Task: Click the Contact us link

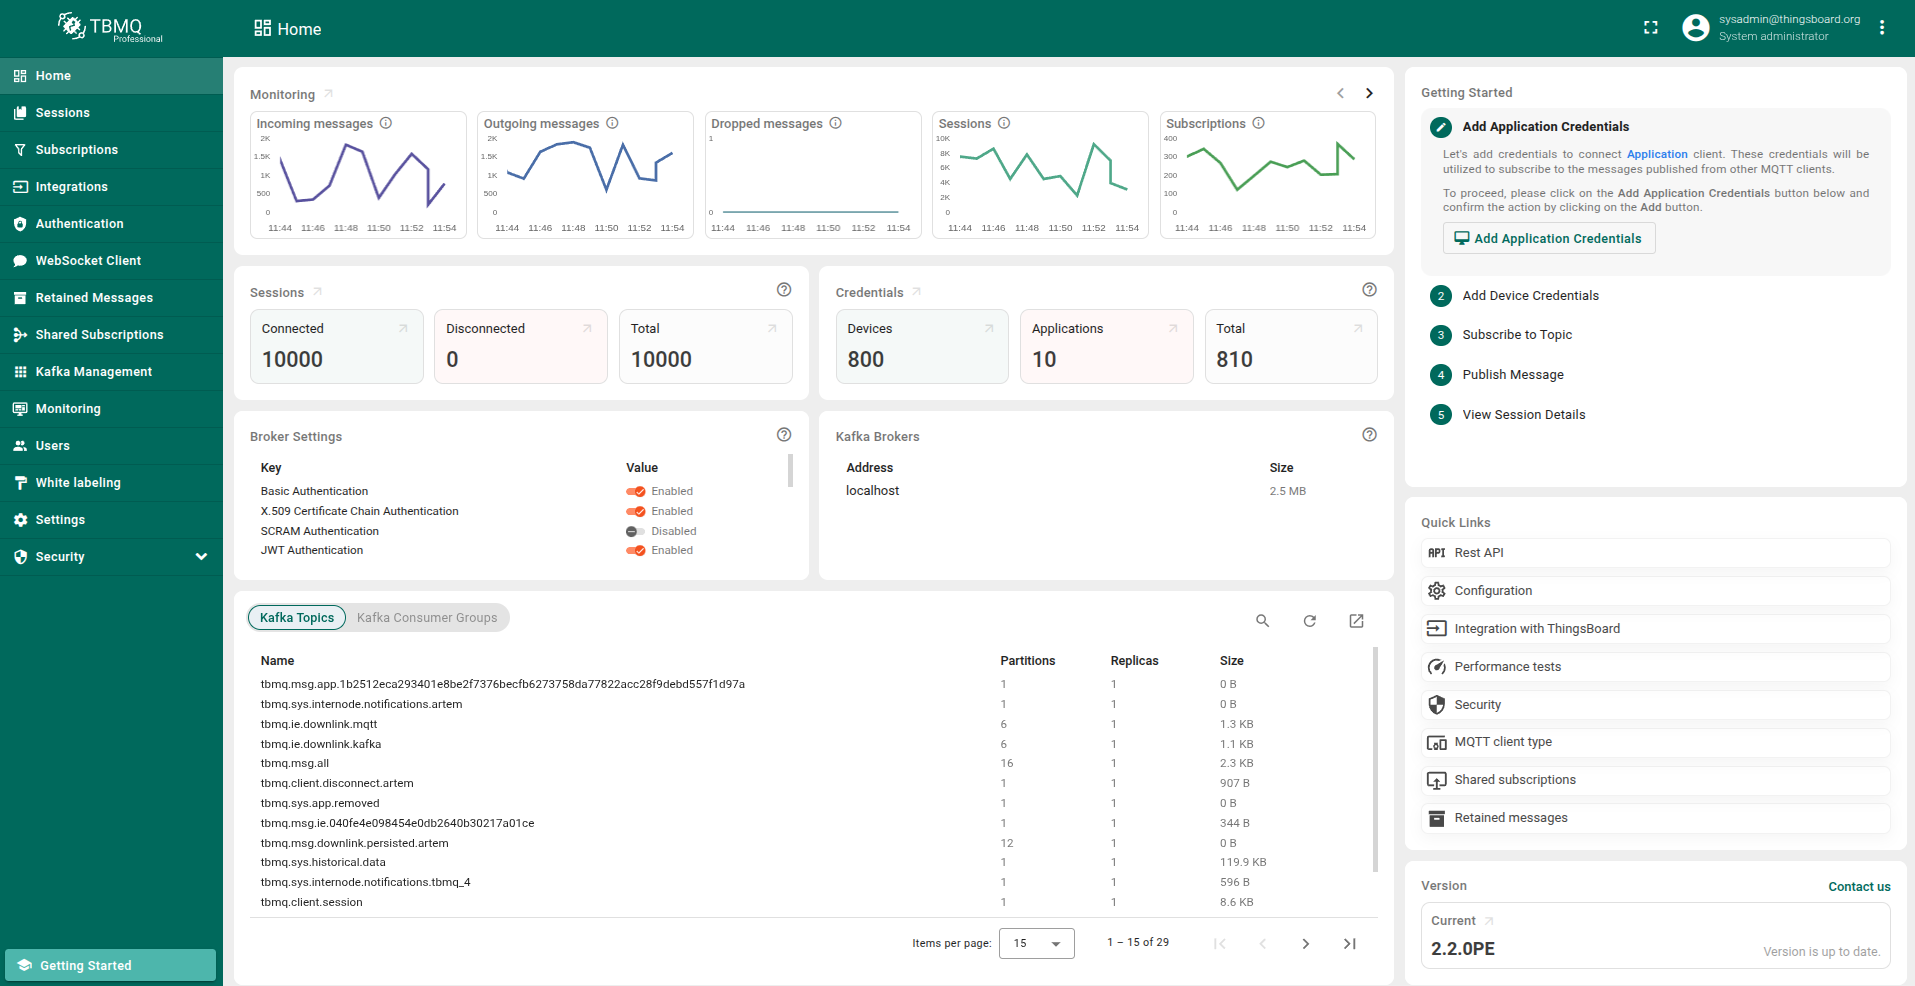Action: (1859, 887)
